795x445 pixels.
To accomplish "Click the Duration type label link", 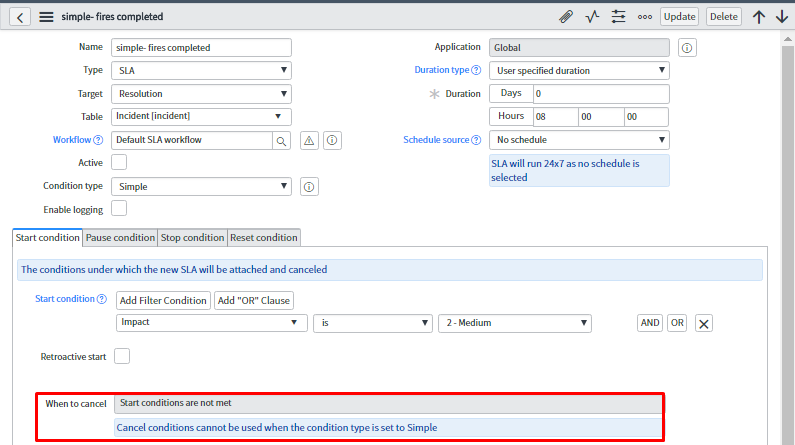I will pos(442,70).
